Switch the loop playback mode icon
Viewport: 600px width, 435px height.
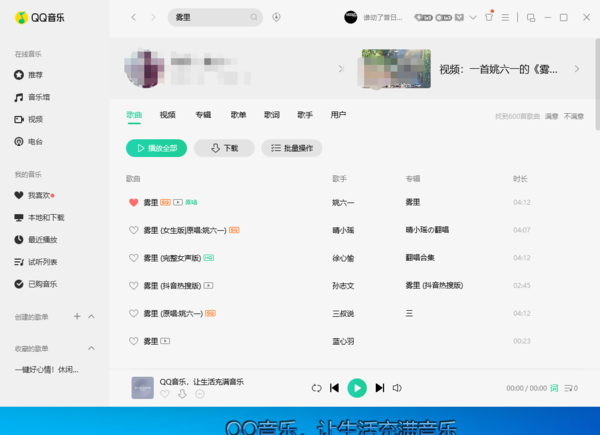tap(316, 388)
